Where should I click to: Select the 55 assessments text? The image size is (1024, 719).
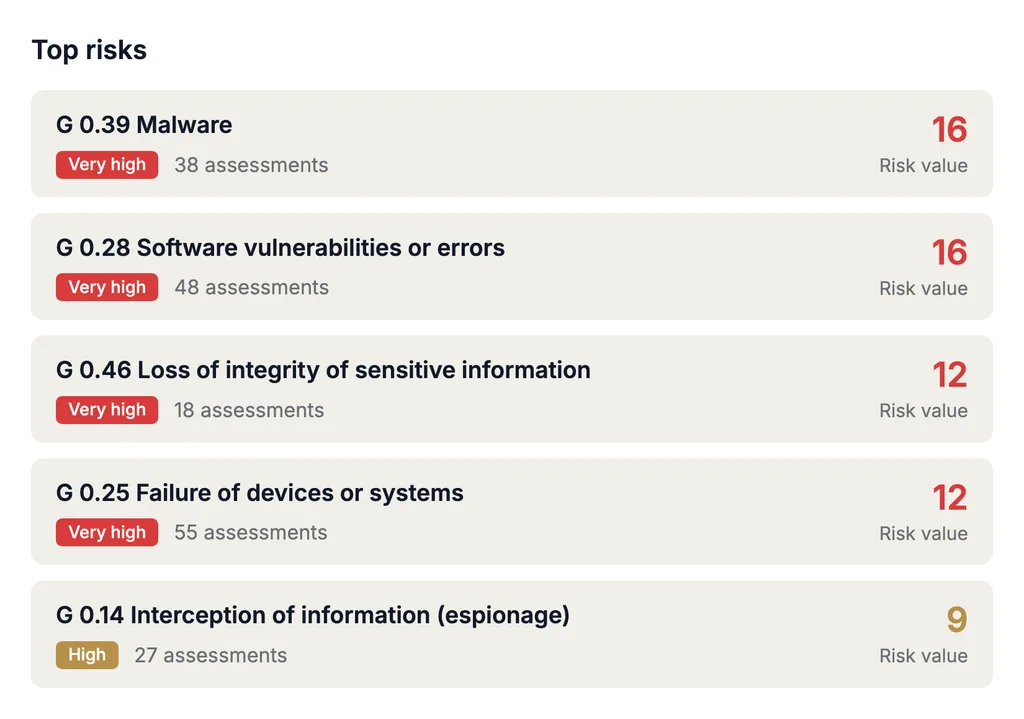(251, 532)
